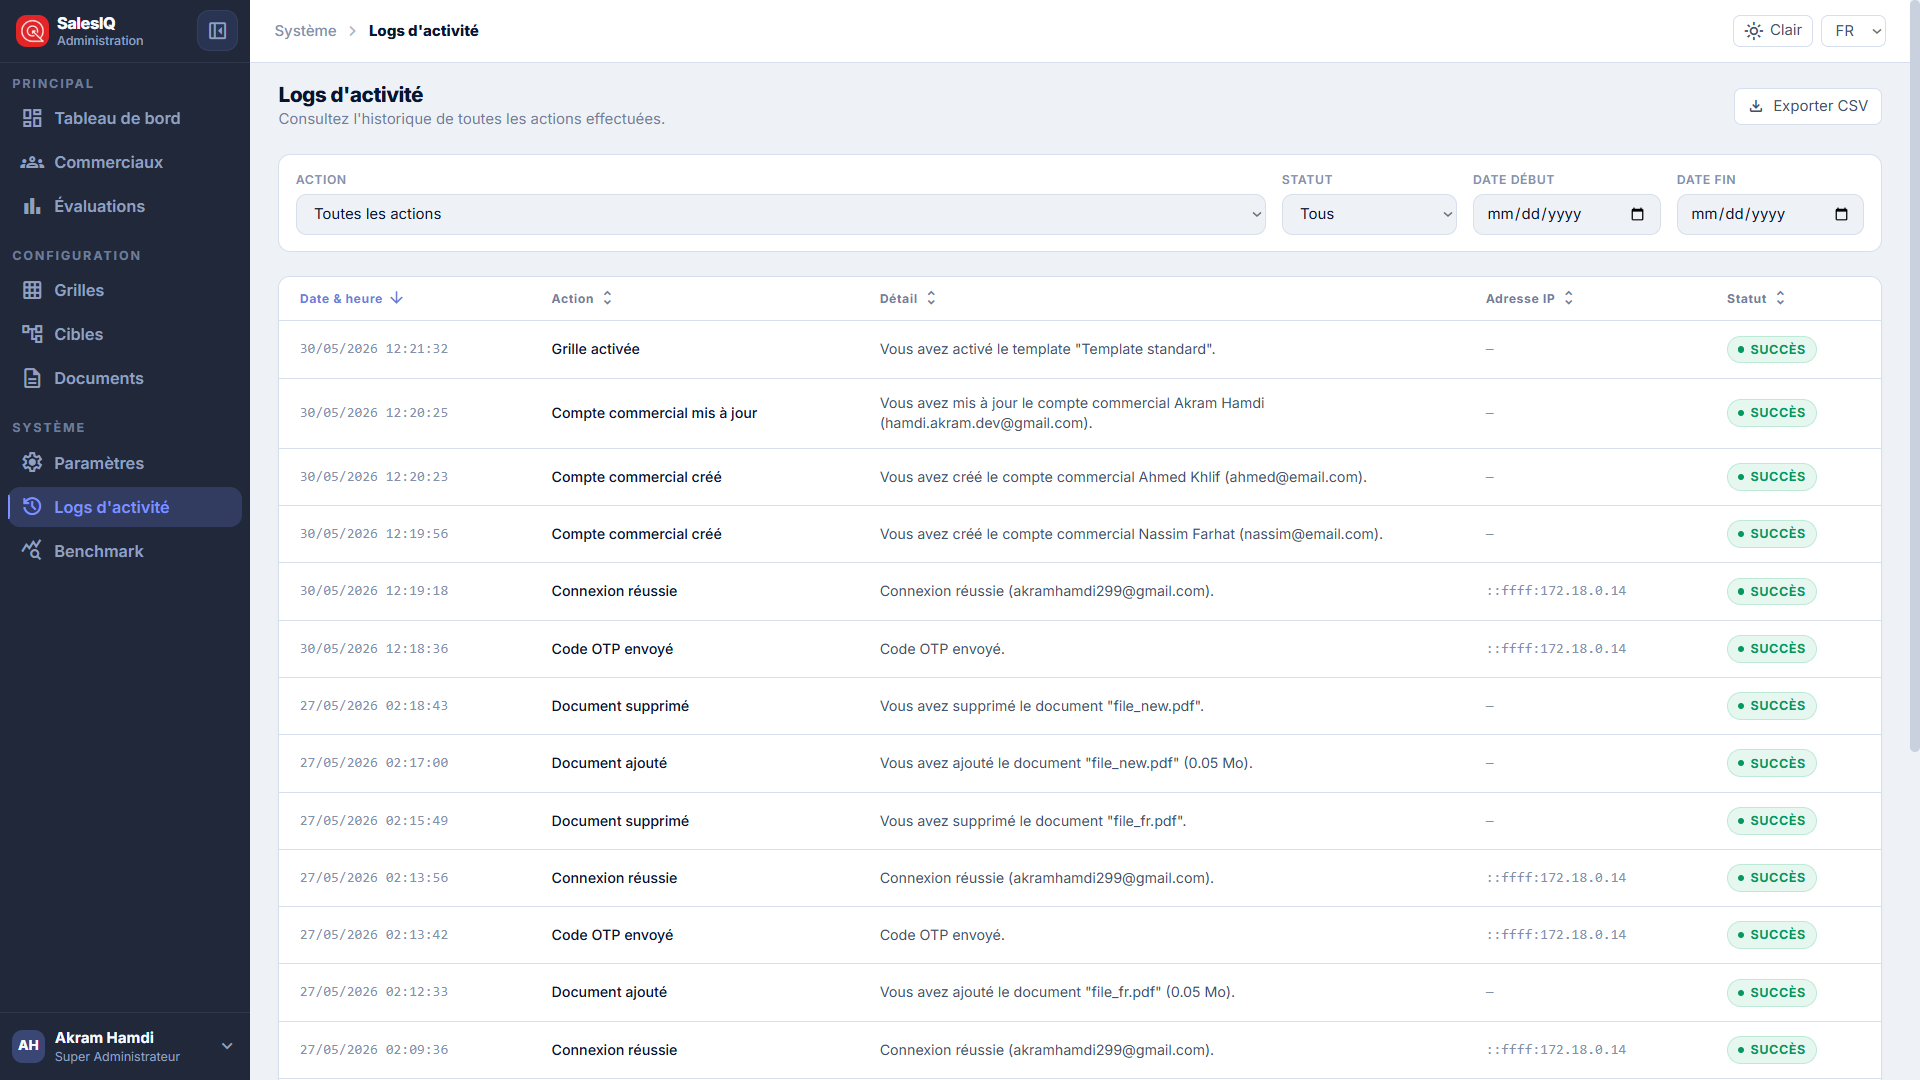Image resolution: width=1920 pixels, height=1080 pixels.
Task: Click the Grille activée action cell
Action: (595, 349)
